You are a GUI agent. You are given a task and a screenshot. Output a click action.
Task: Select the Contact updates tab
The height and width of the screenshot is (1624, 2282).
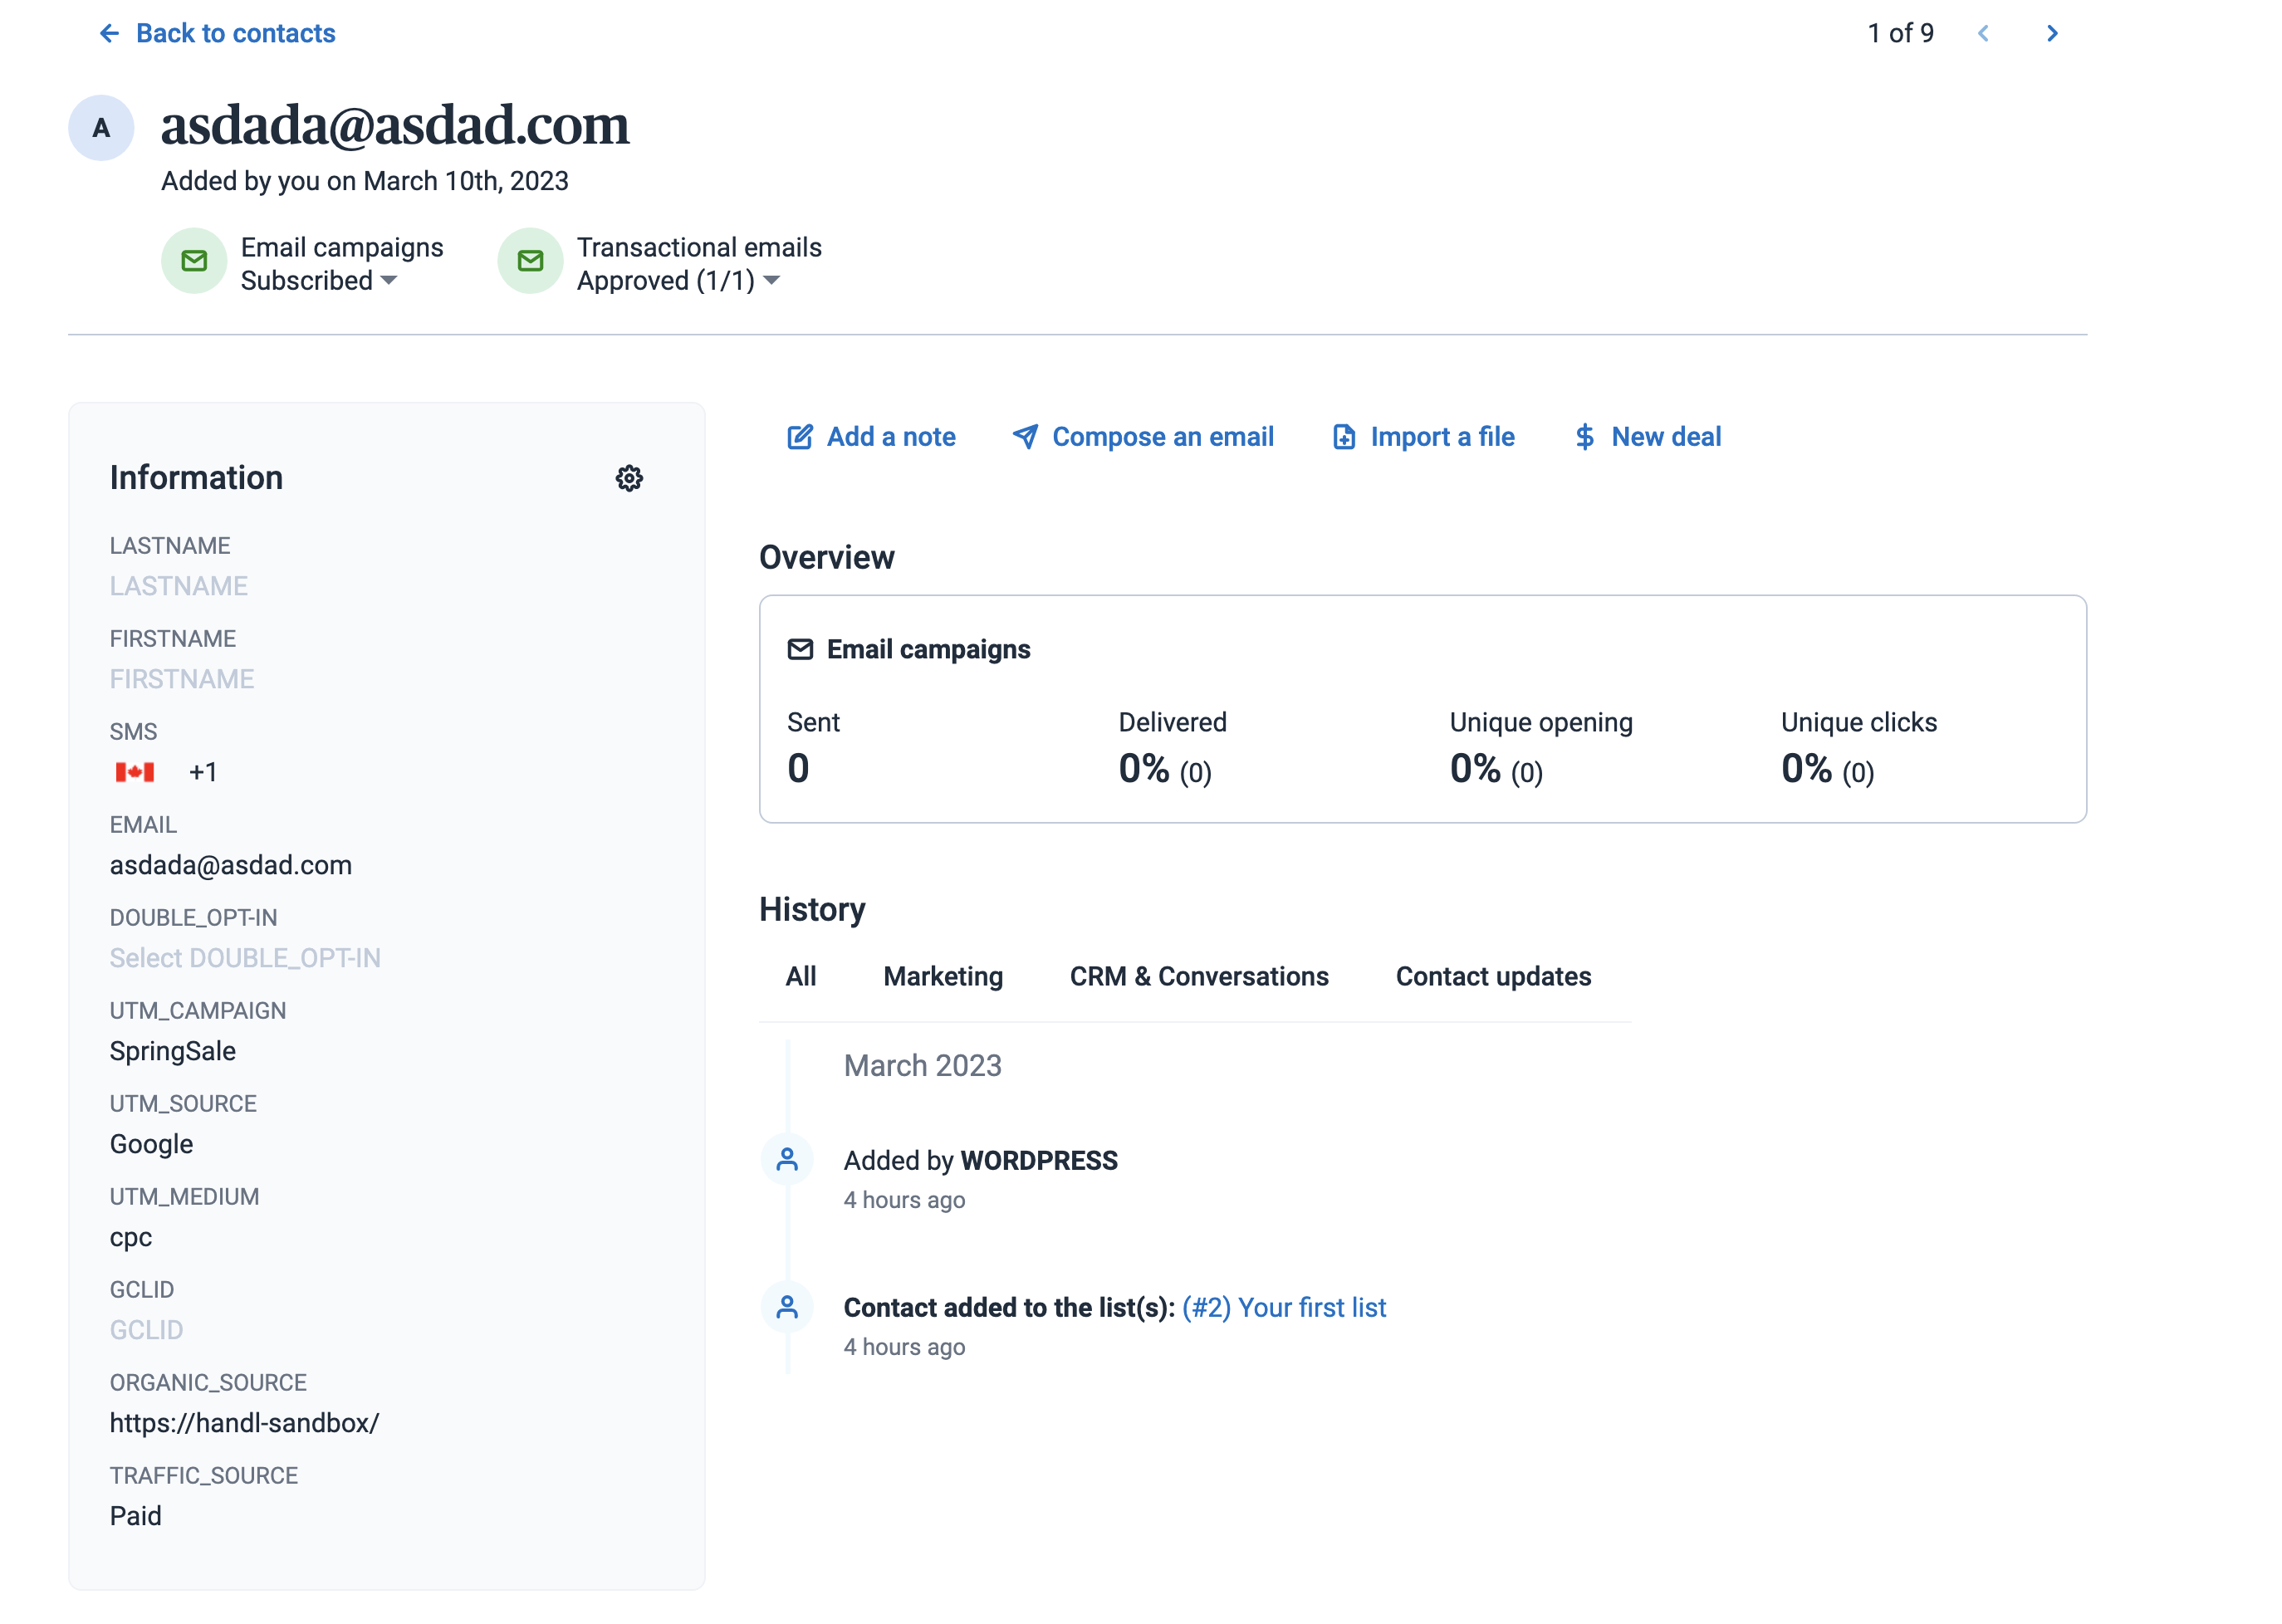pyautogui.click(x=1492, y=976)
